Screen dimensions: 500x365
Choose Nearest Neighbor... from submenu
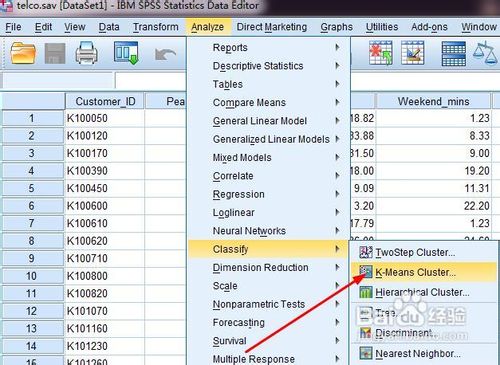coord(424,353)
